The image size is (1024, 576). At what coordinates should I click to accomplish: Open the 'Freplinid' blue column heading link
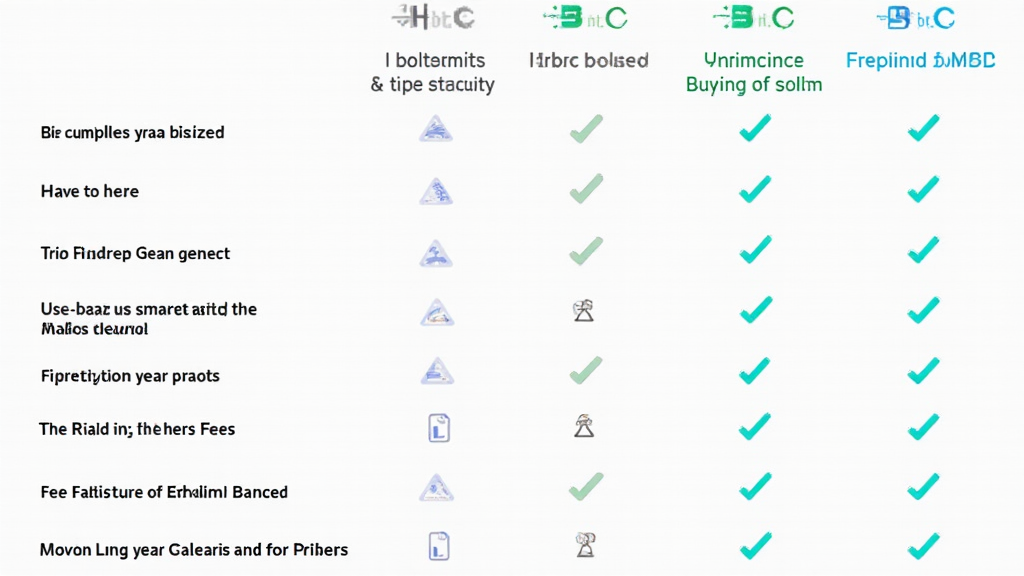[x=920, y=60]
